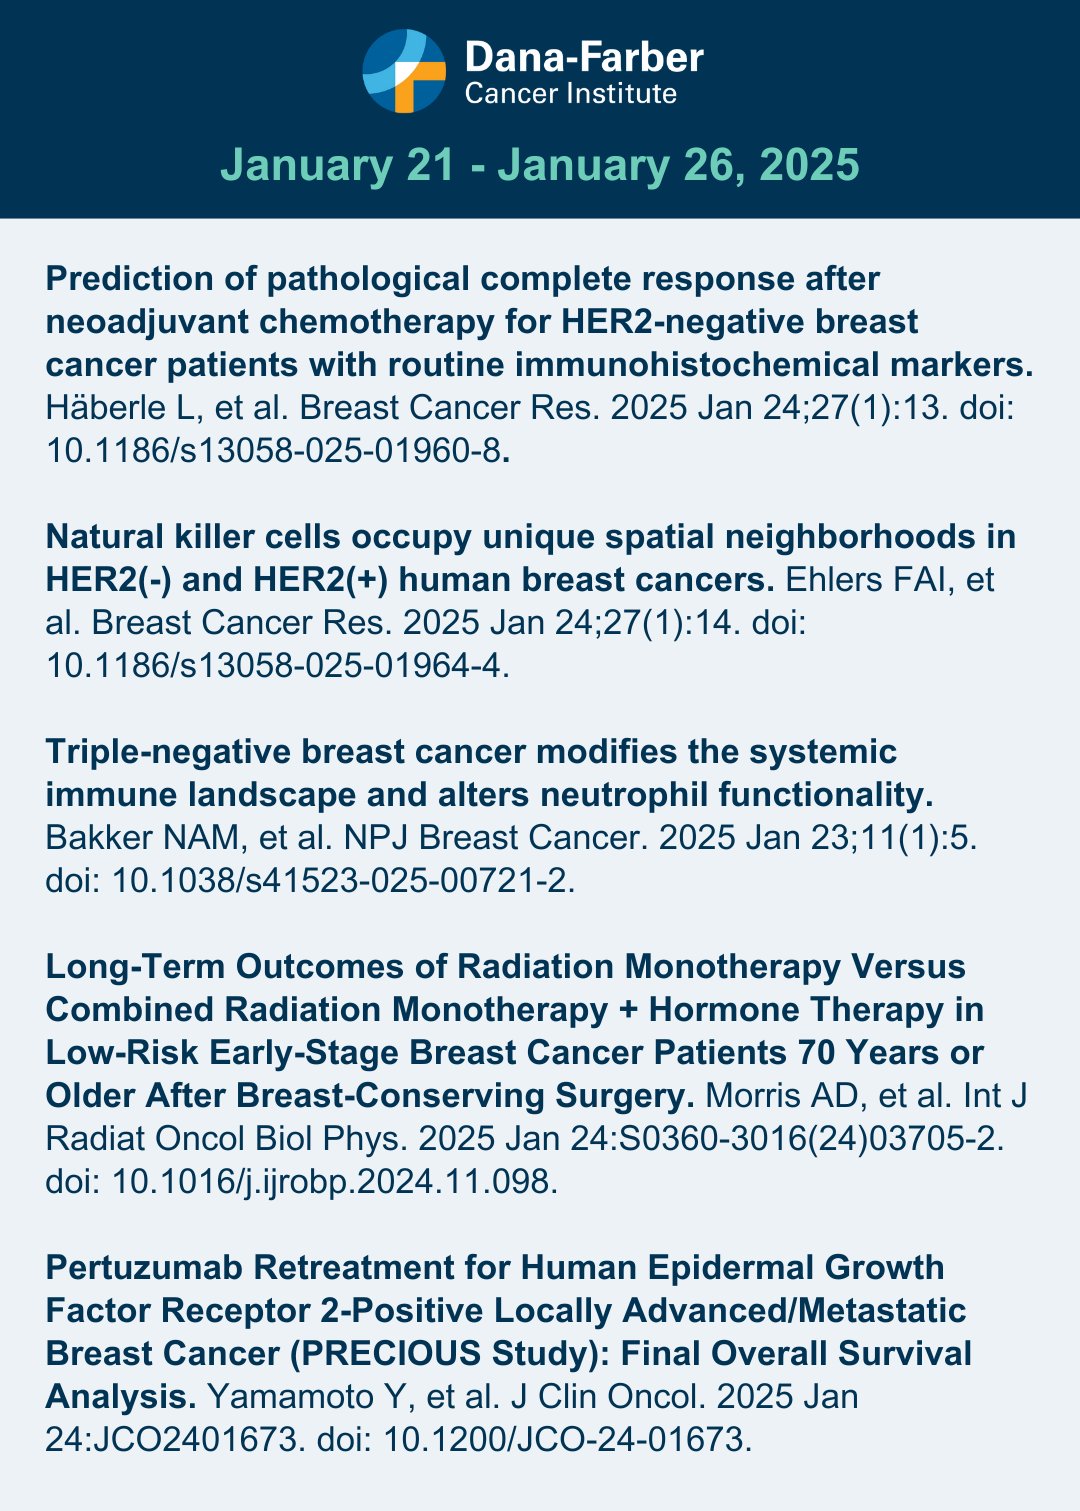The height and width of the screenshot is (1511, 1080).
Task: Click the Dana-Farber Cancer Institute wordmark
Action: (x=584, y=72)
